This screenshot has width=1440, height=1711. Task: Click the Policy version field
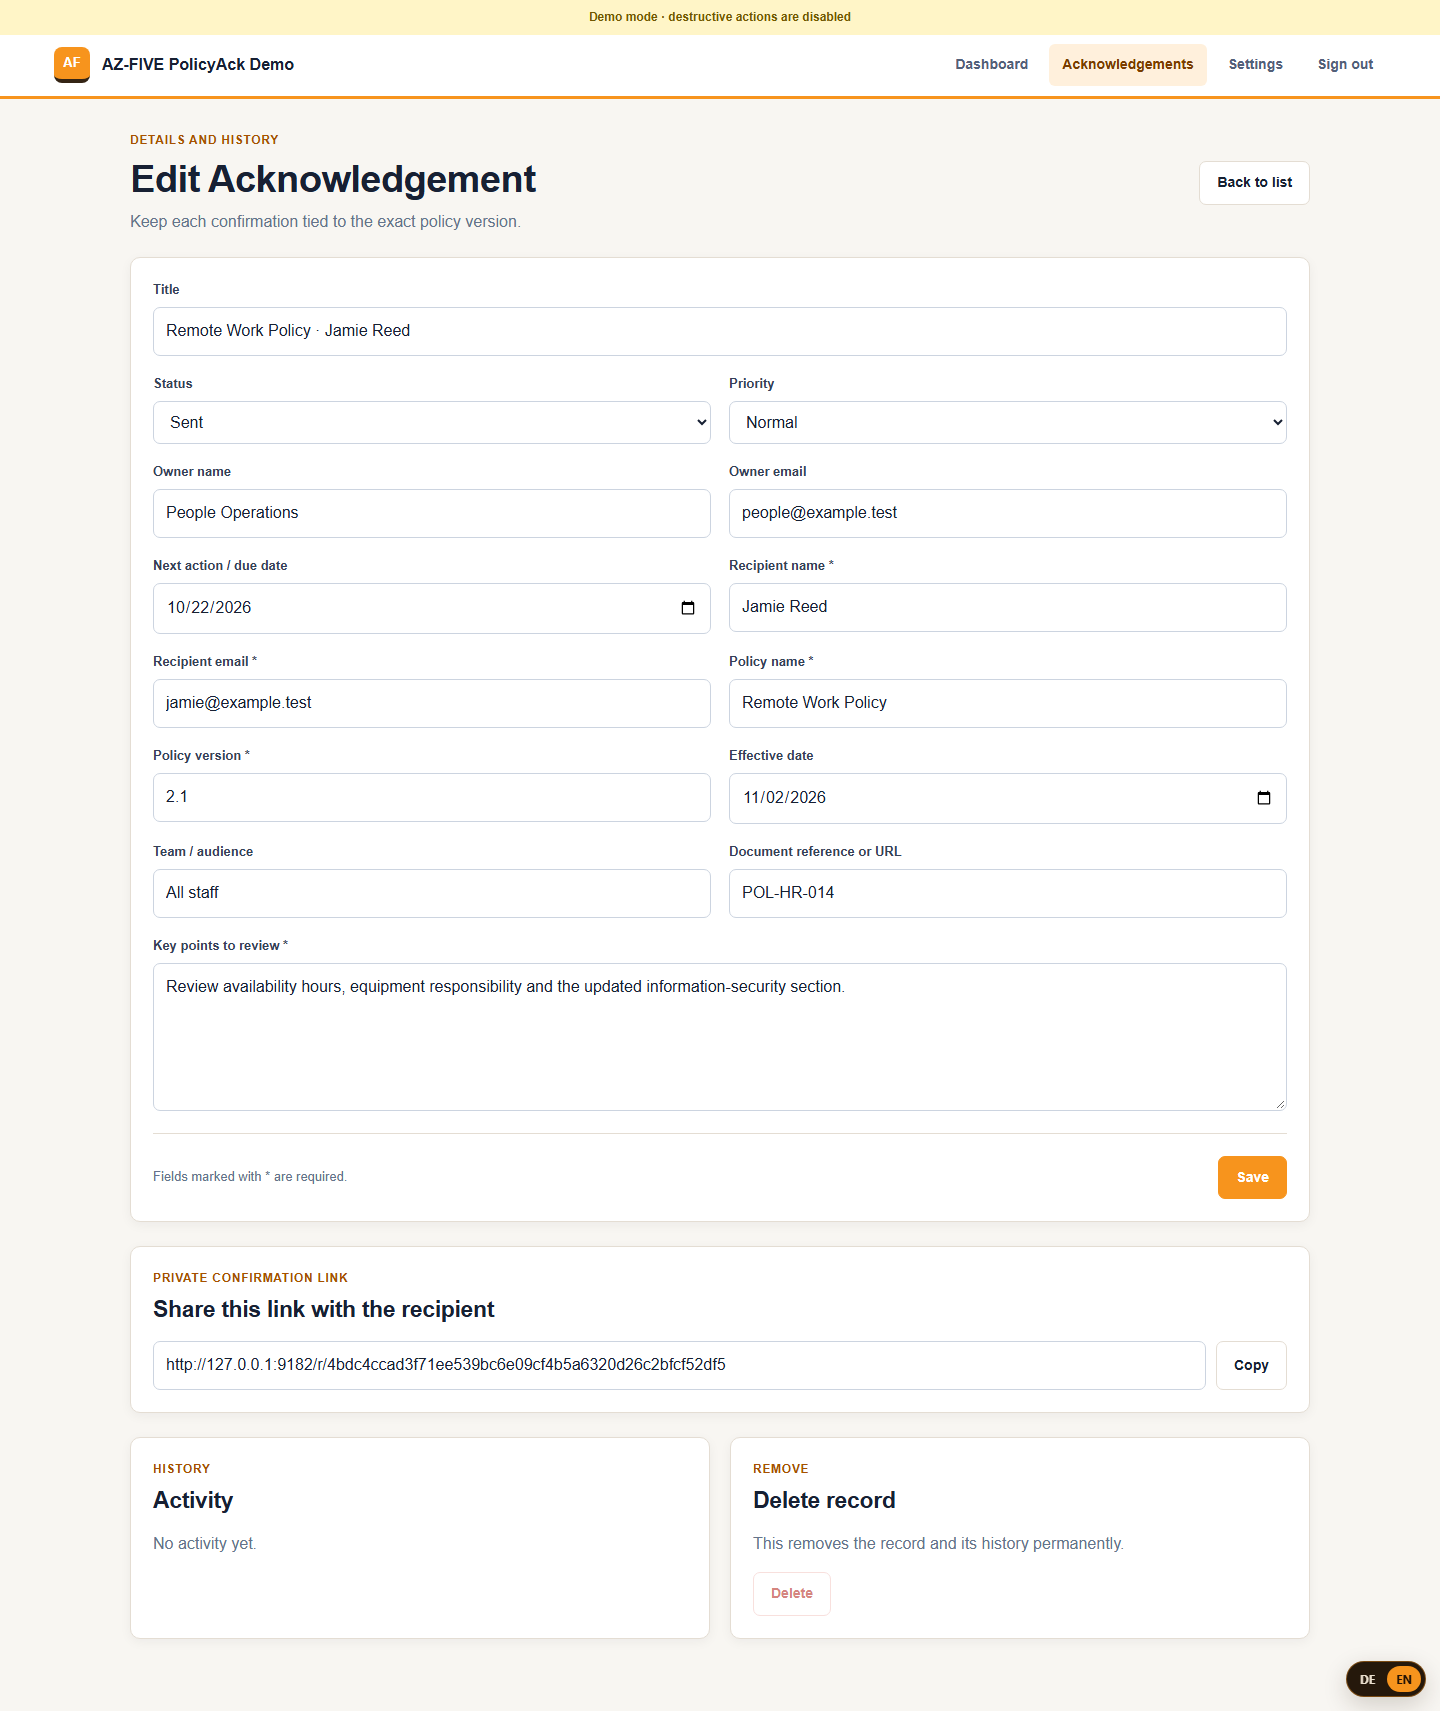click(x=432, y=797)
